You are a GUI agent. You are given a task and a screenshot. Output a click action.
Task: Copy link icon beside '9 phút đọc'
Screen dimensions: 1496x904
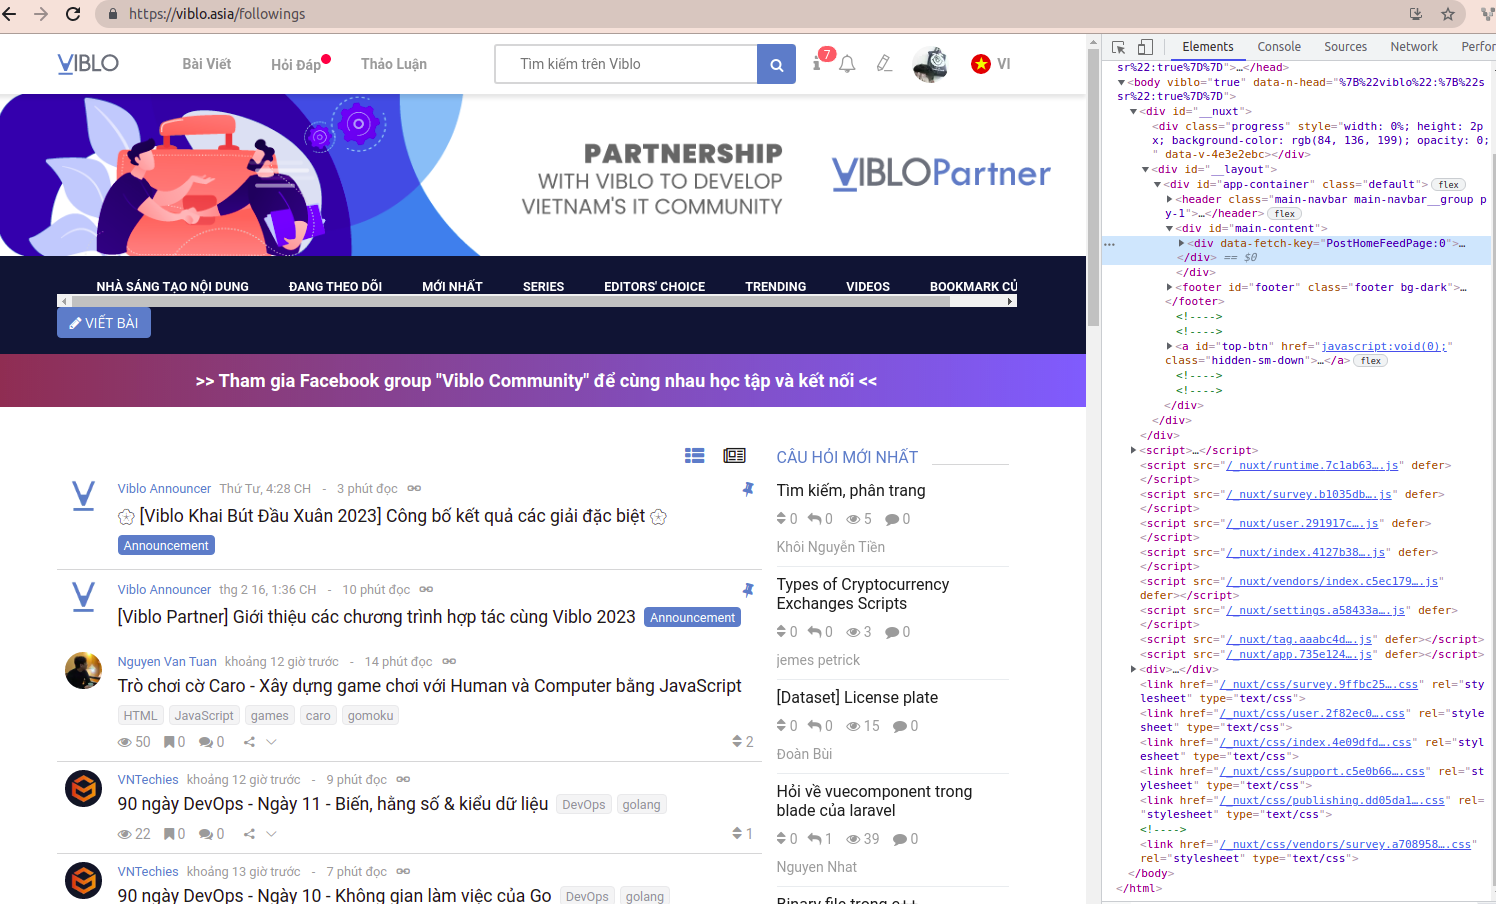point(403,780)
